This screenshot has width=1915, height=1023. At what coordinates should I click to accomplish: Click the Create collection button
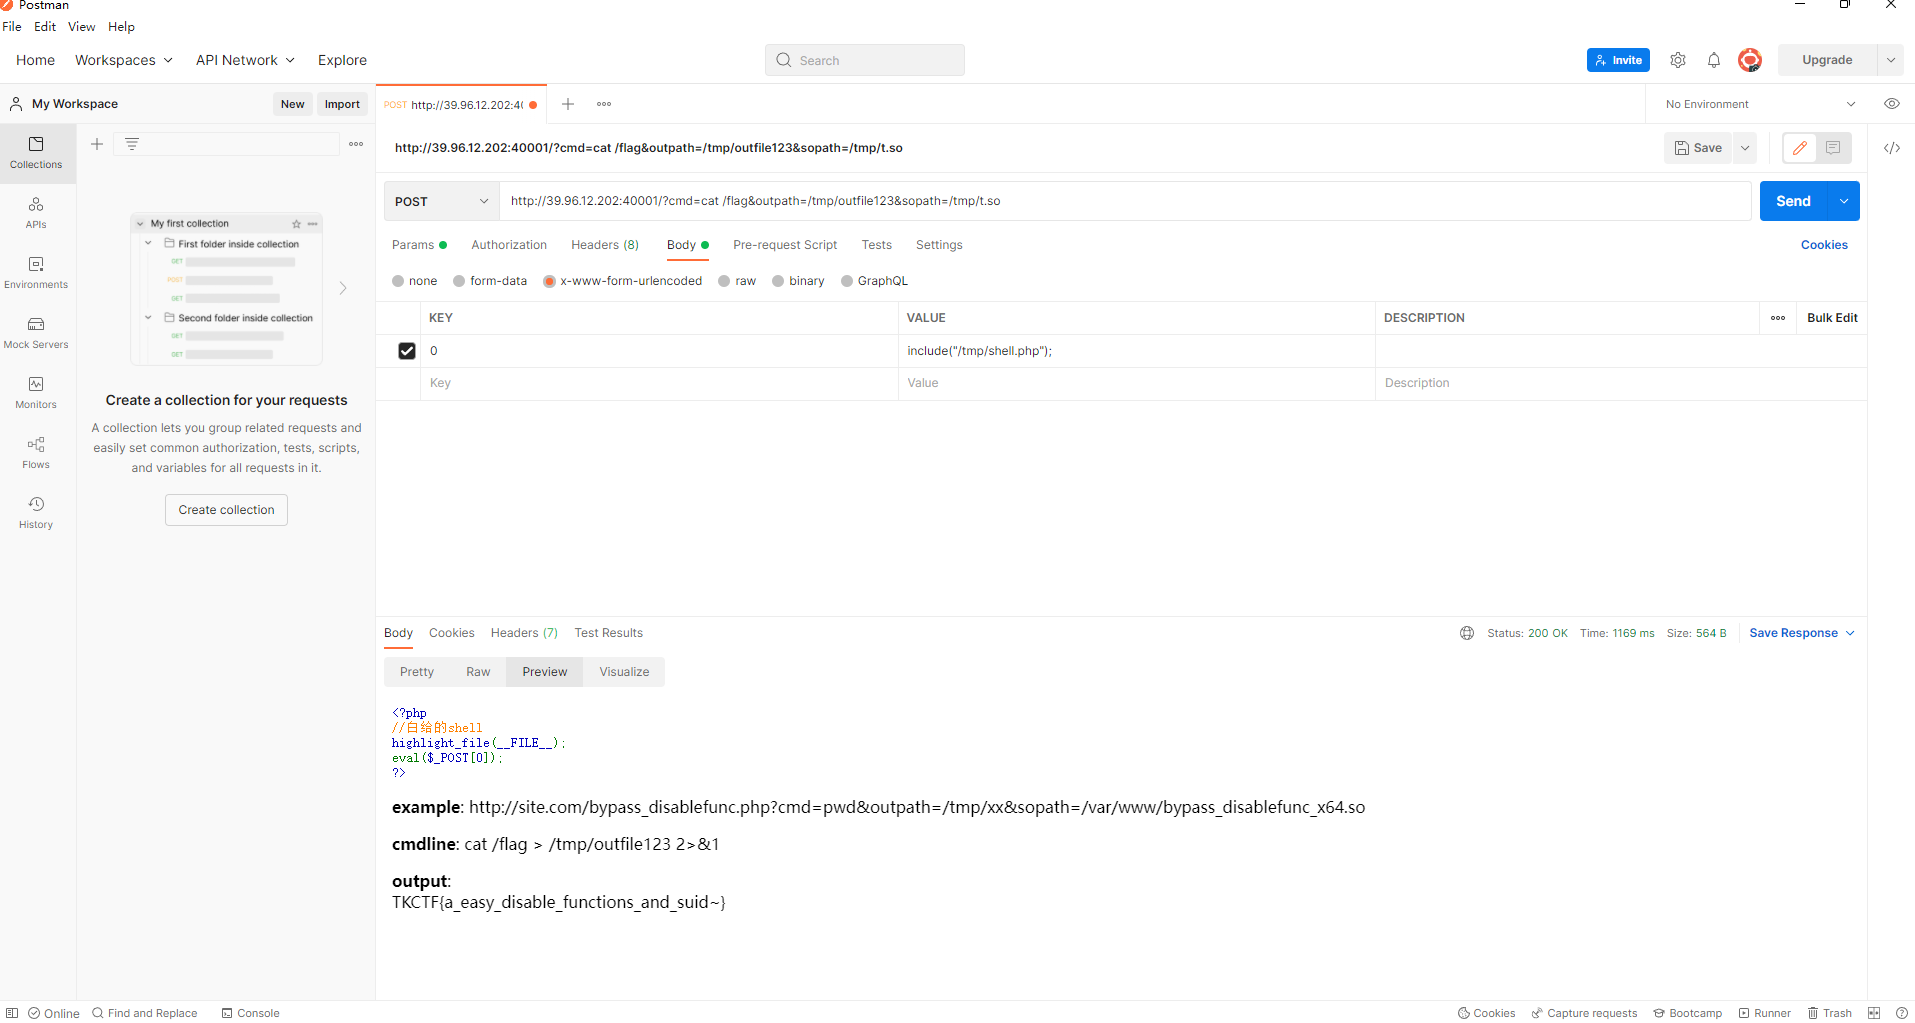226,510
